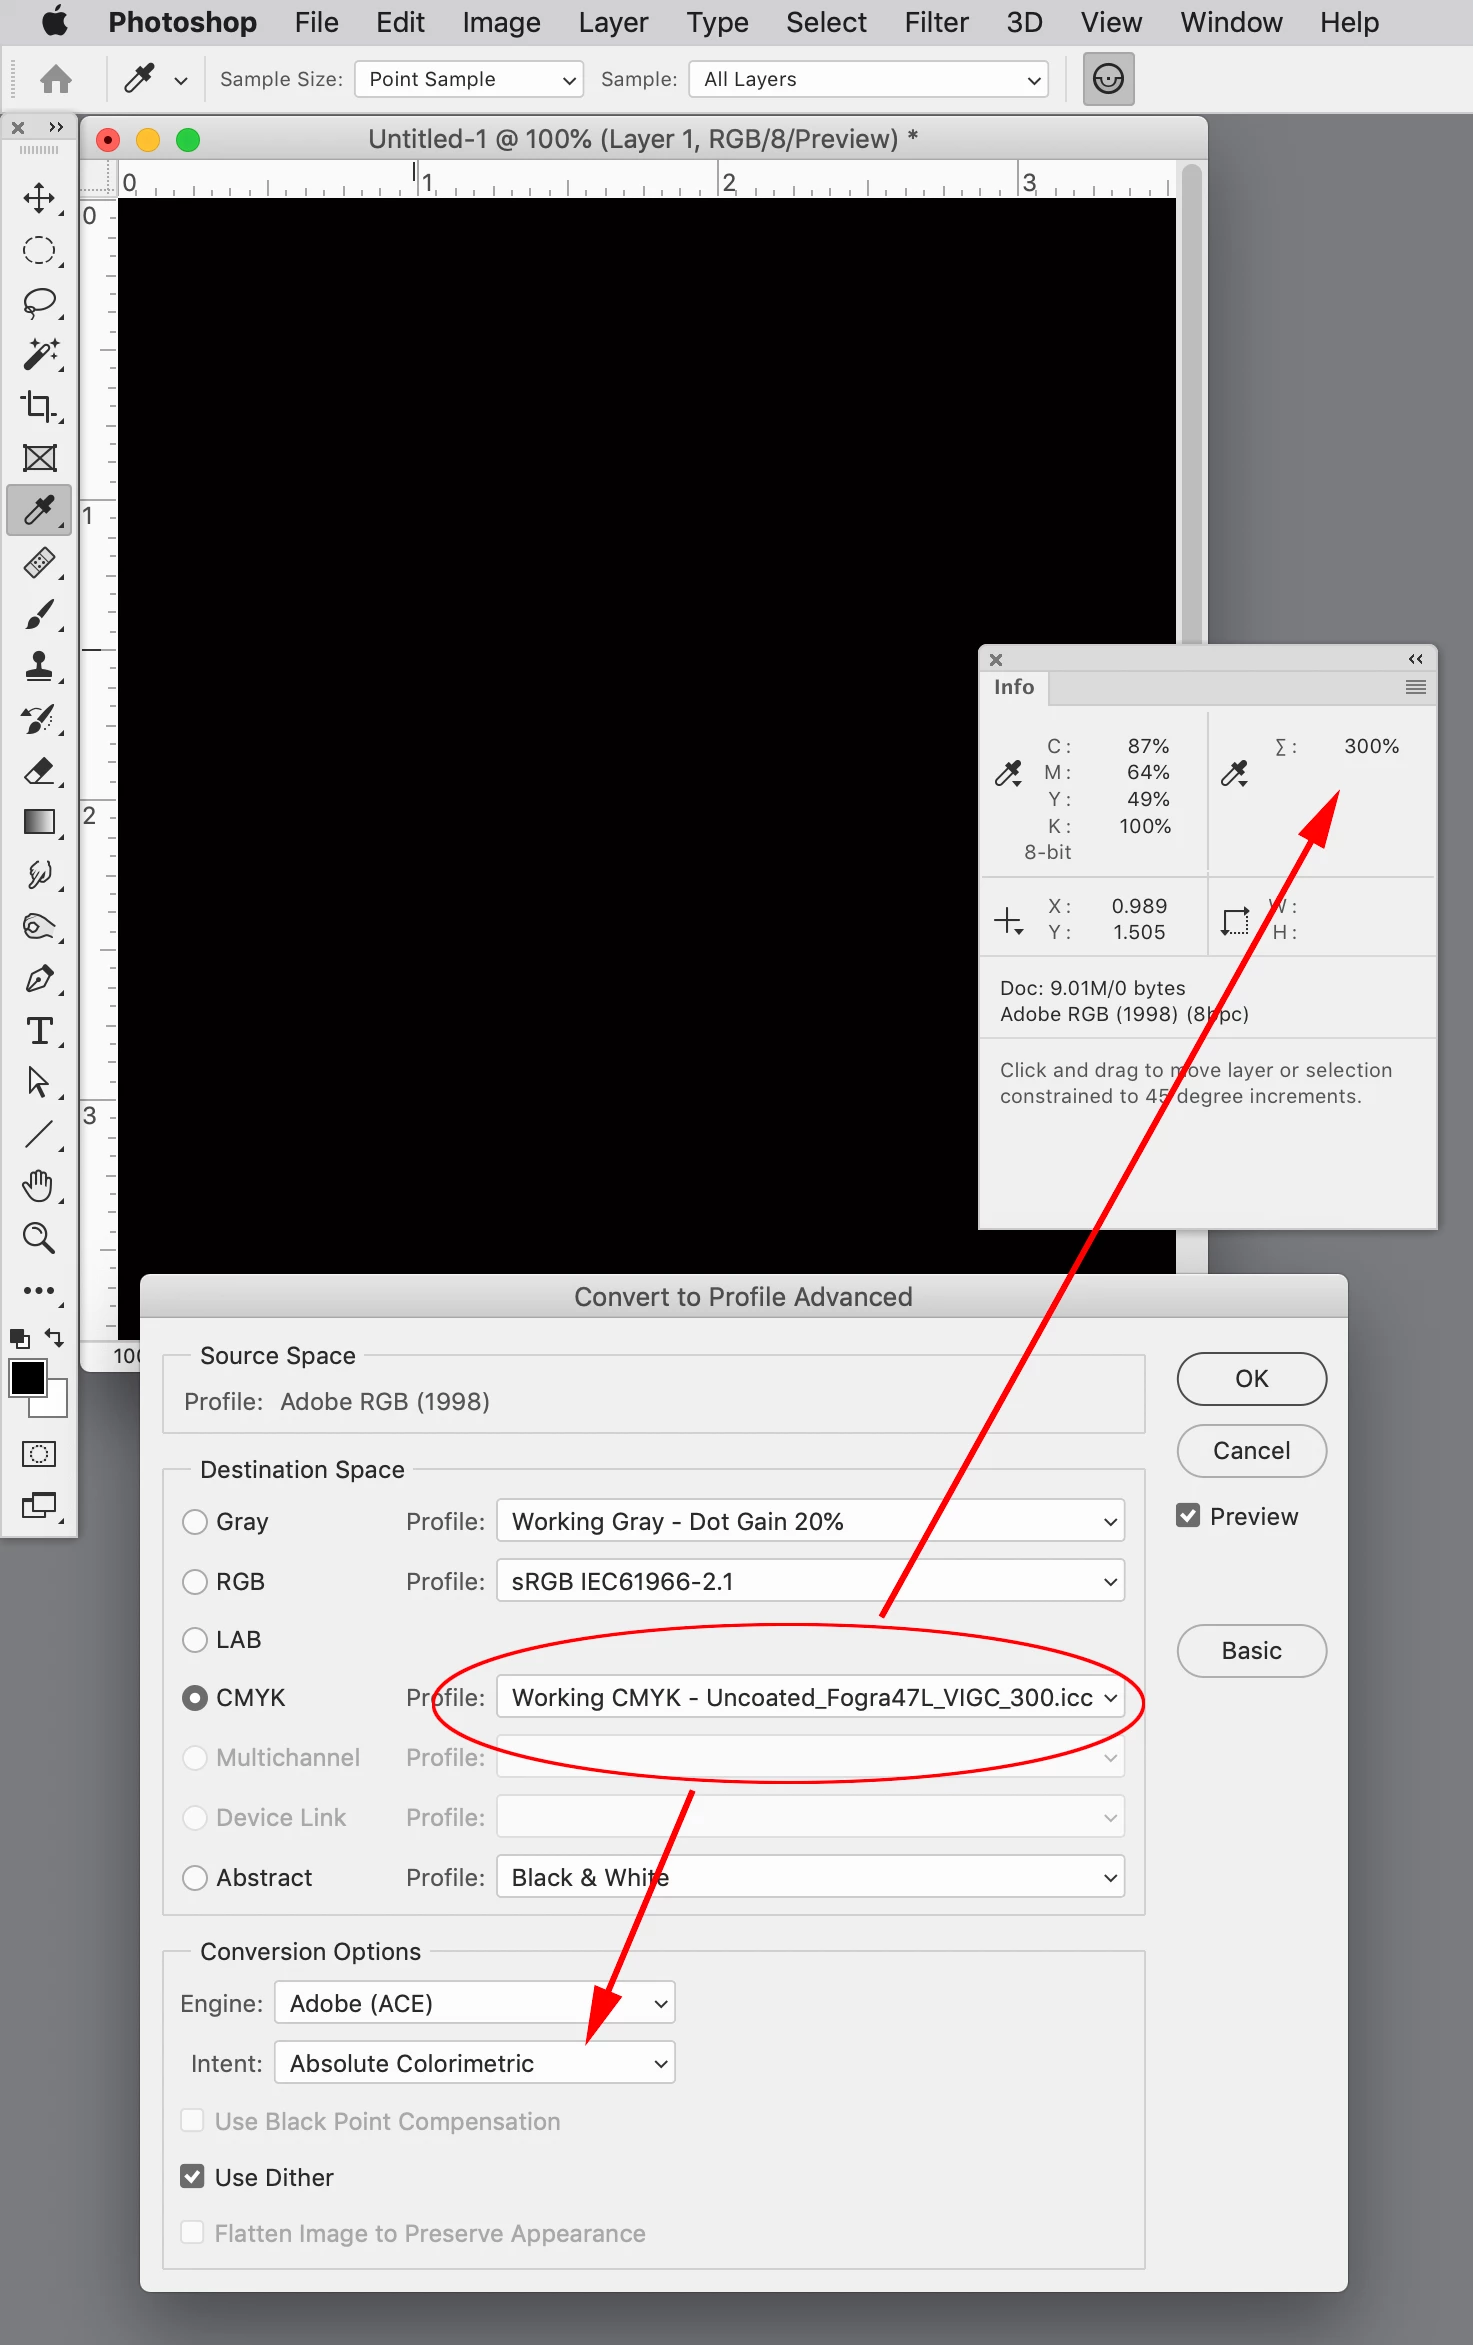Click the background color swatch
Screen dimensions: 1473x2345
click(x=56, y=1404)
